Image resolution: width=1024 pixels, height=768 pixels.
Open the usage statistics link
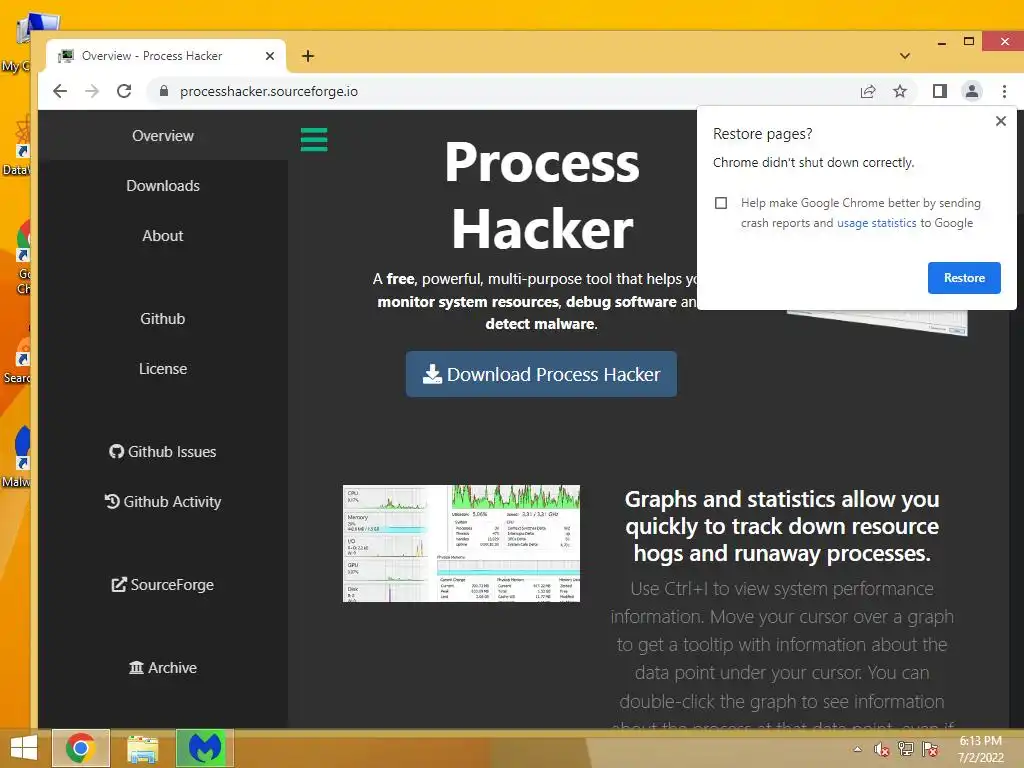pos(876,223)
